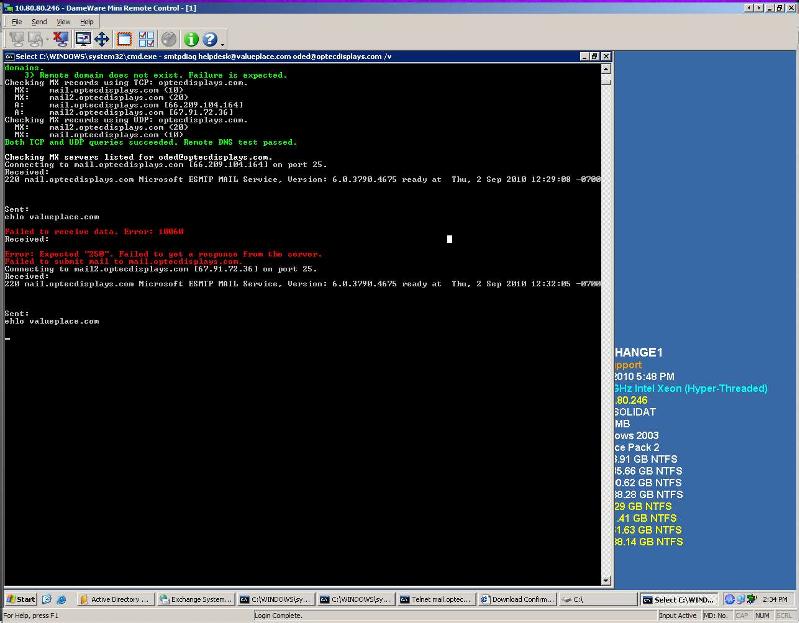Click the gray globe toolbar icon
This screenshot has height=623, width=799.
169,39
